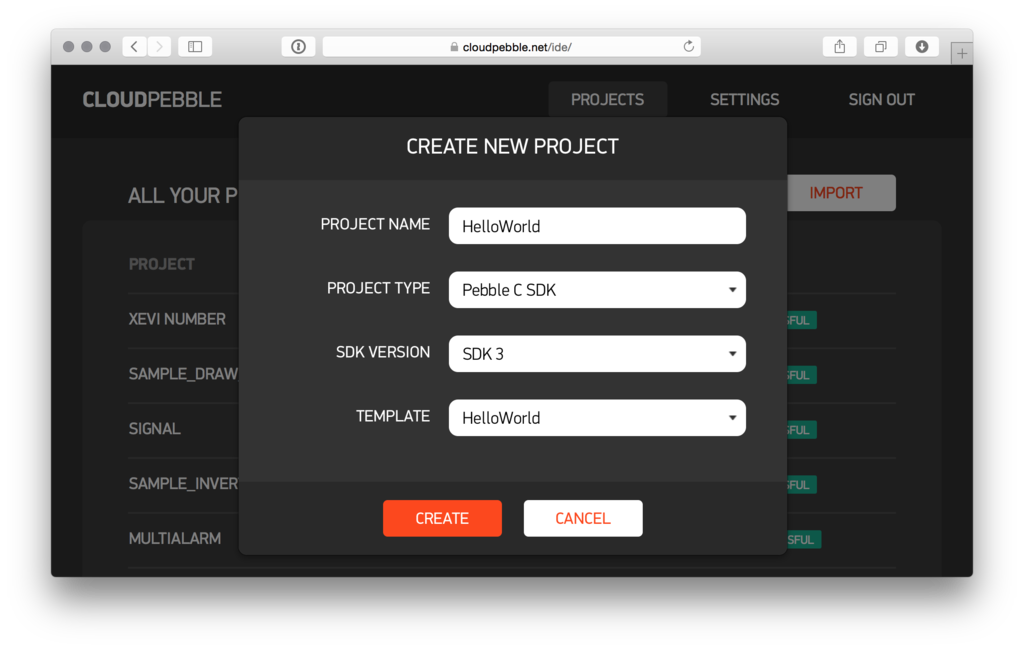Go back with the Safari back arrow
The width and height of the screenshot is (1024, 650).
(x=135, y=46)
